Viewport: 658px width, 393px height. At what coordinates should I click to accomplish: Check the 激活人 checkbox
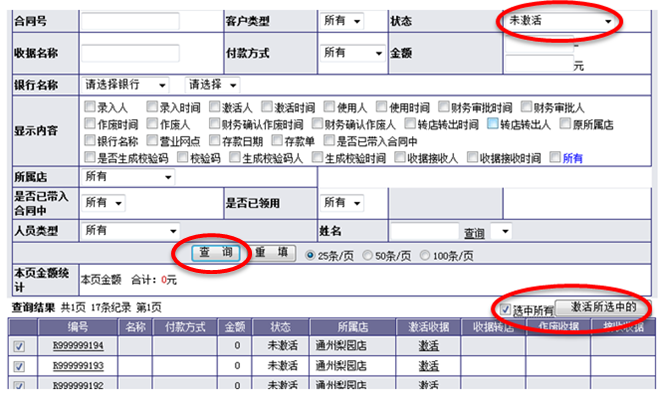point(214,107)
